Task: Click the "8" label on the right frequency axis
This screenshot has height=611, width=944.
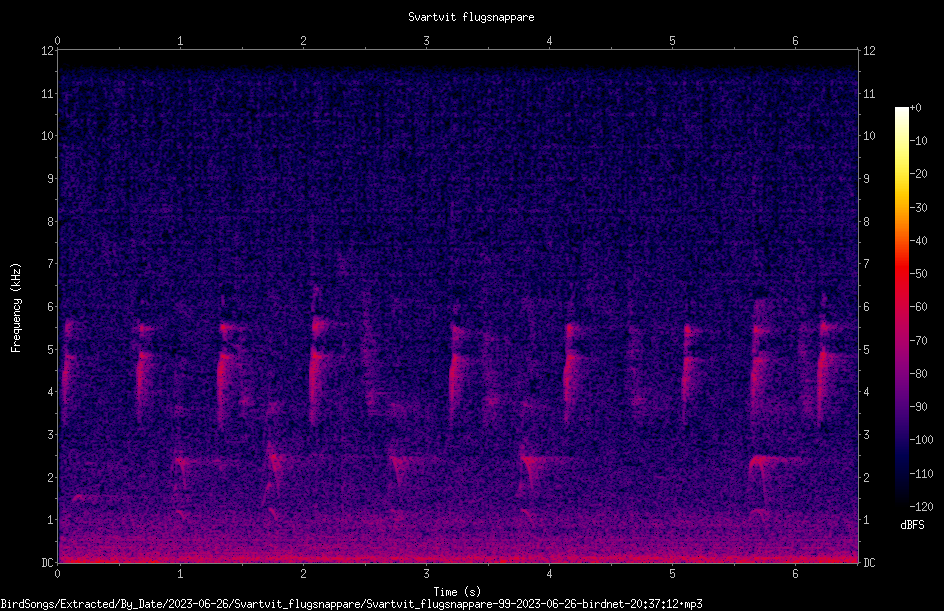Action: point(866,222)
